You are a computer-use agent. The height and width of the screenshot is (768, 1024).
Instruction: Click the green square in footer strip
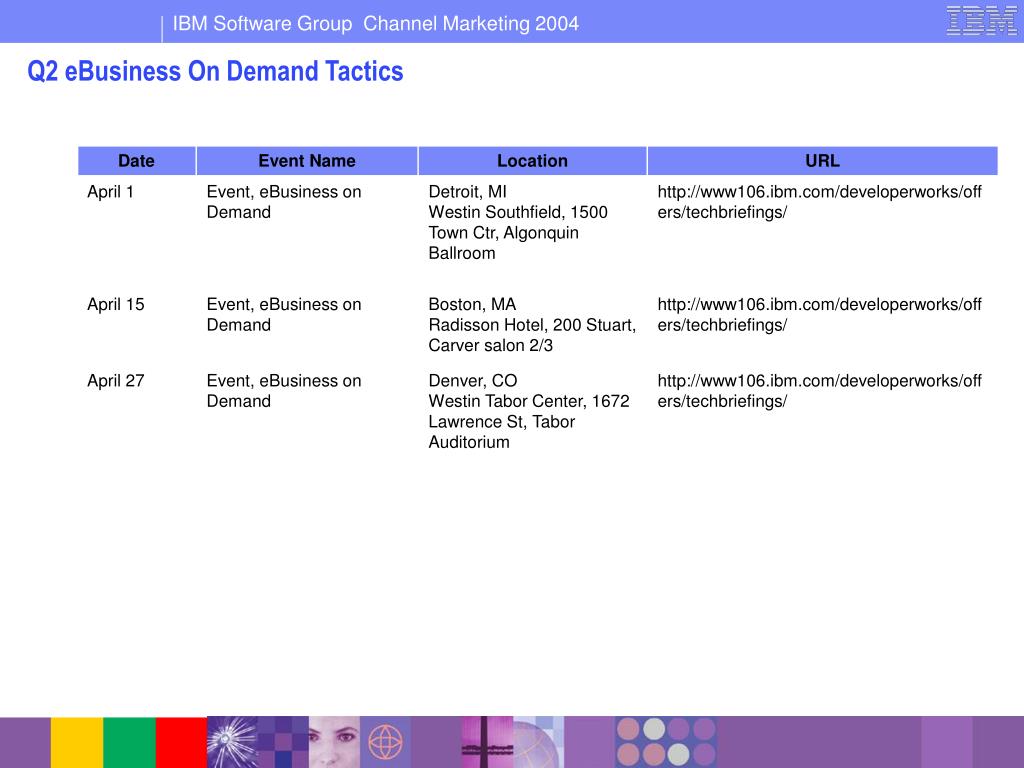pos(129,743)
